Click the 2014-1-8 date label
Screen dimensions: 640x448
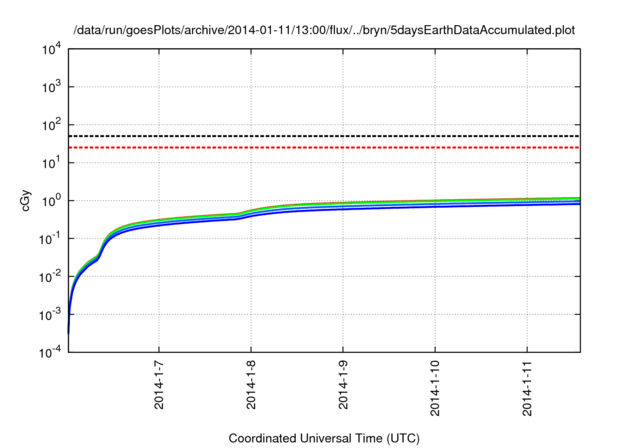coord(251,385)
